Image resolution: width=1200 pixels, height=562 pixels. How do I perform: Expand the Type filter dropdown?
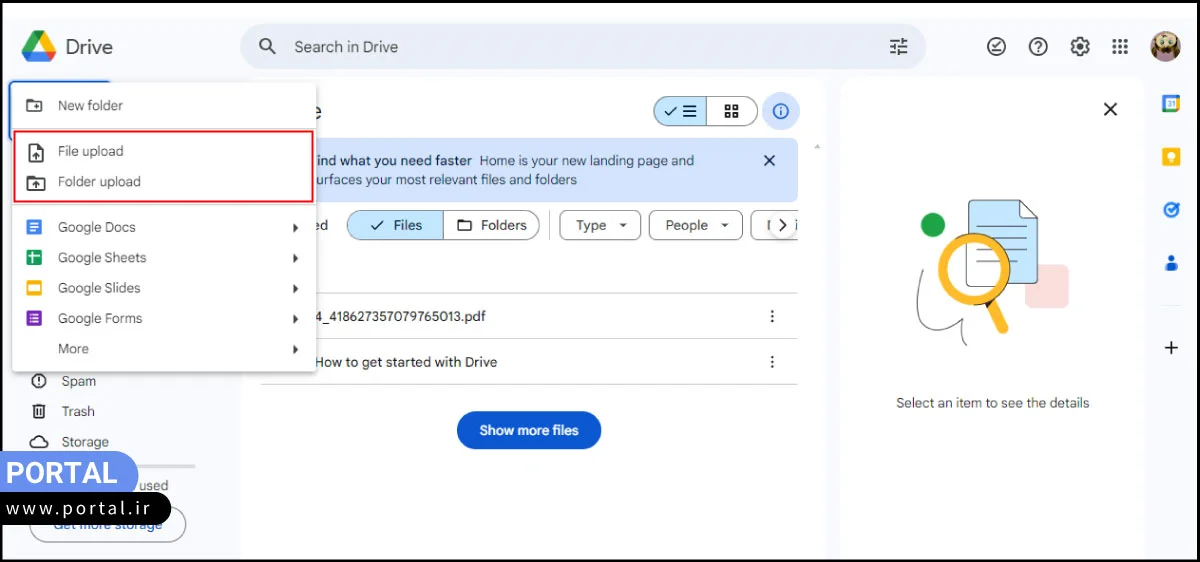600,225
